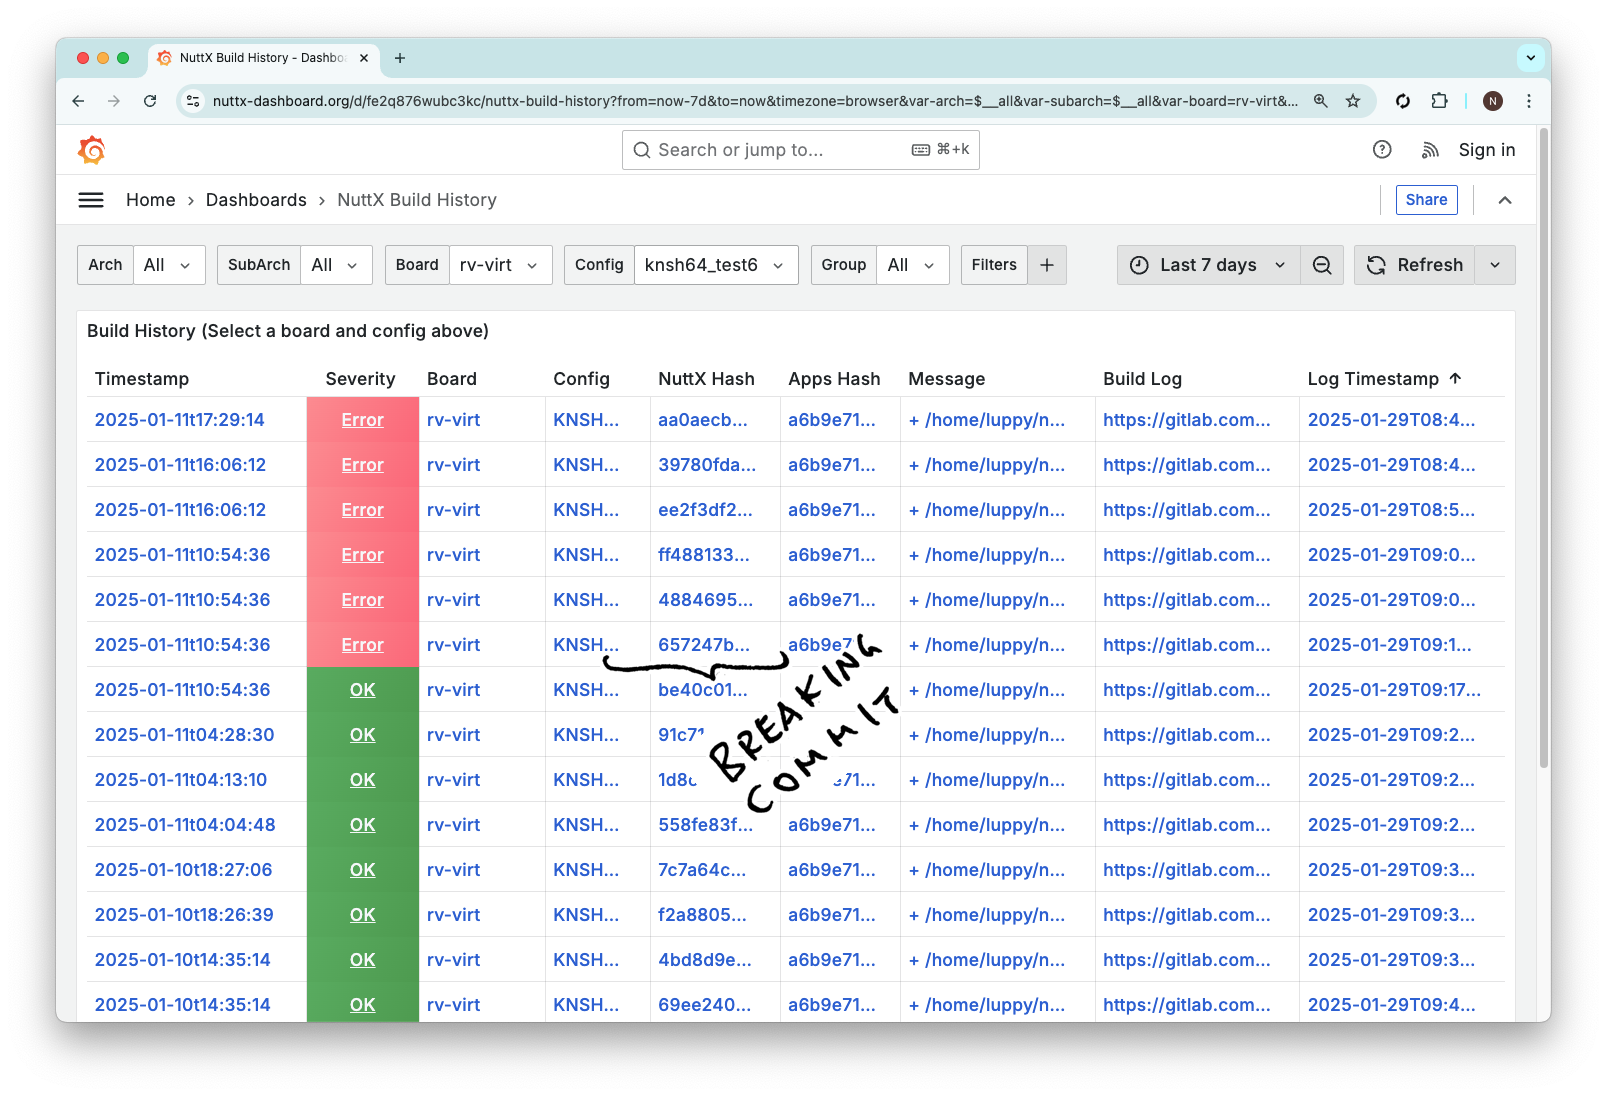Open Apps hash a6b9e71 in ee2f3df2 row
Screen dimensions: 1607x1096
point(832,510)
